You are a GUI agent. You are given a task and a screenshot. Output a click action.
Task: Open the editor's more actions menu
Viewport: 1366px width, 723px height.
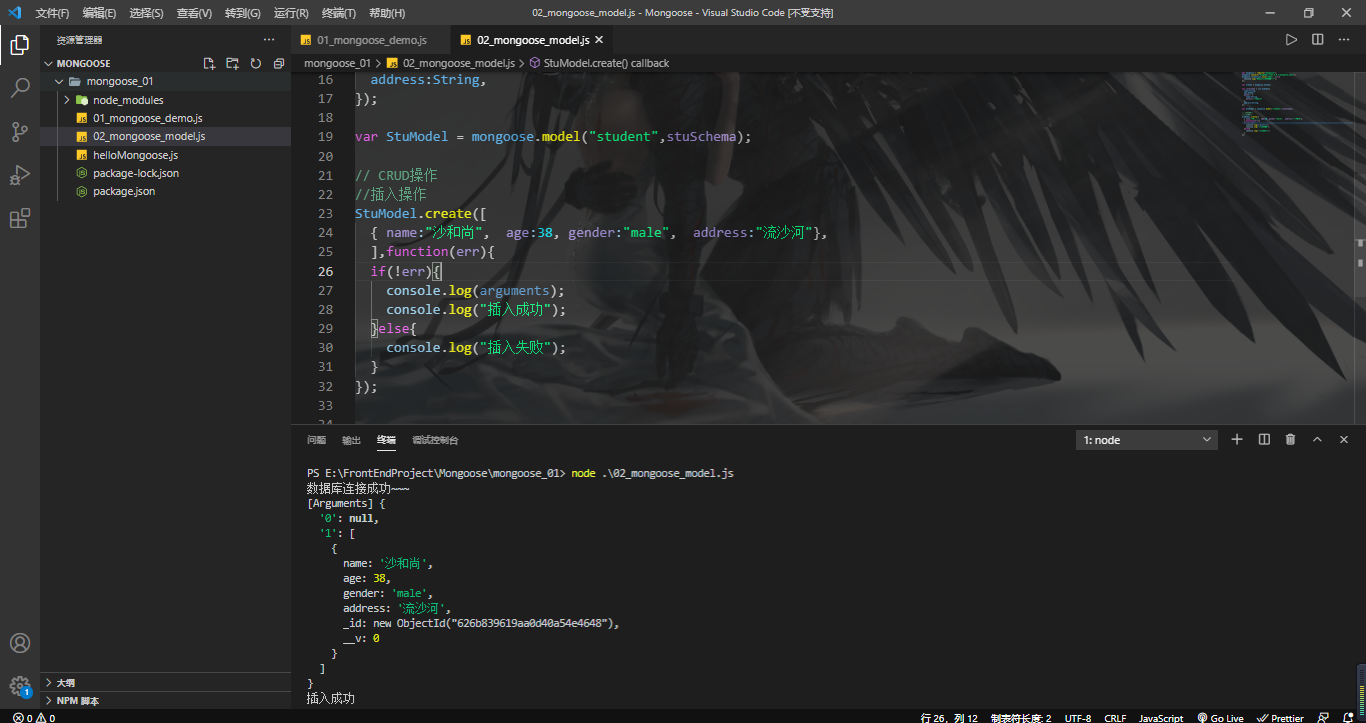click(1343, 40)
